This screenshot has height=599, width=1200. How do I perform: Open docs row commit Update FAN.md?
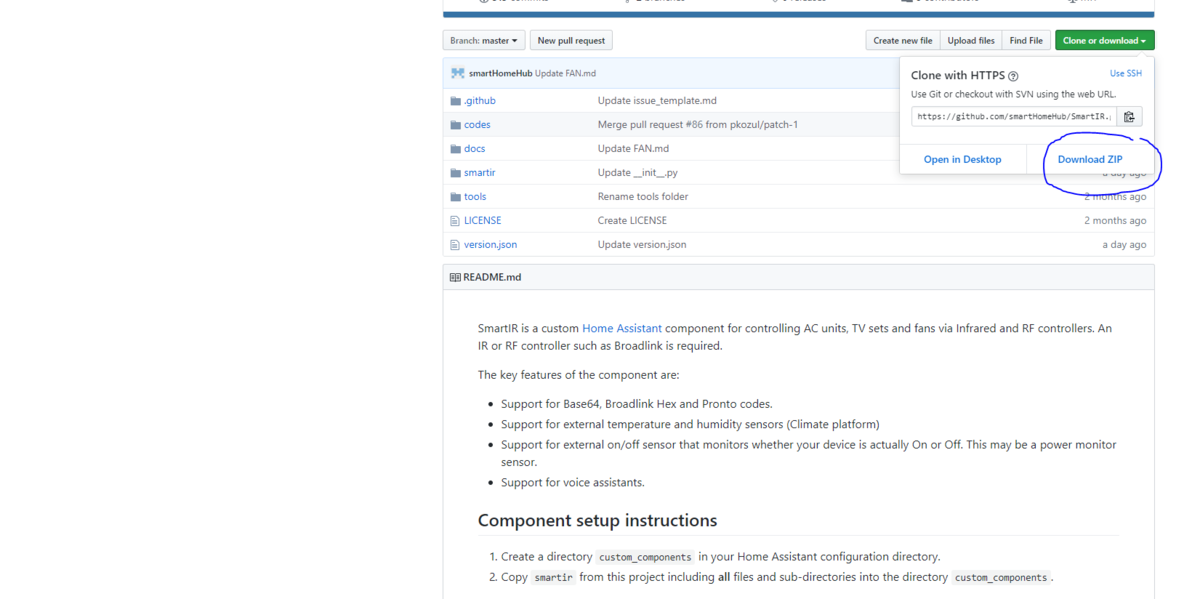click(x=633, y=149)
